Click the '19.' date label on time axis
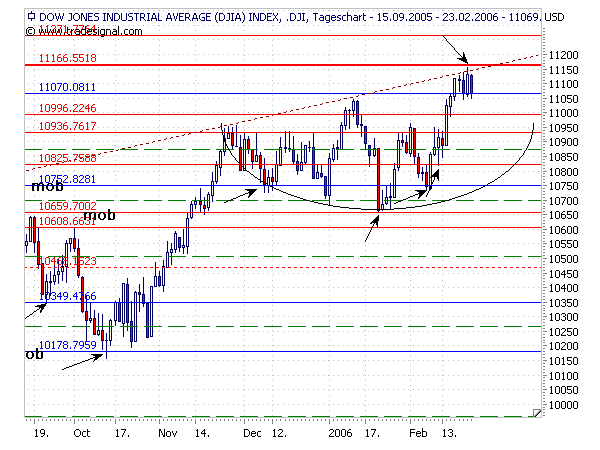 click(41, 434)
